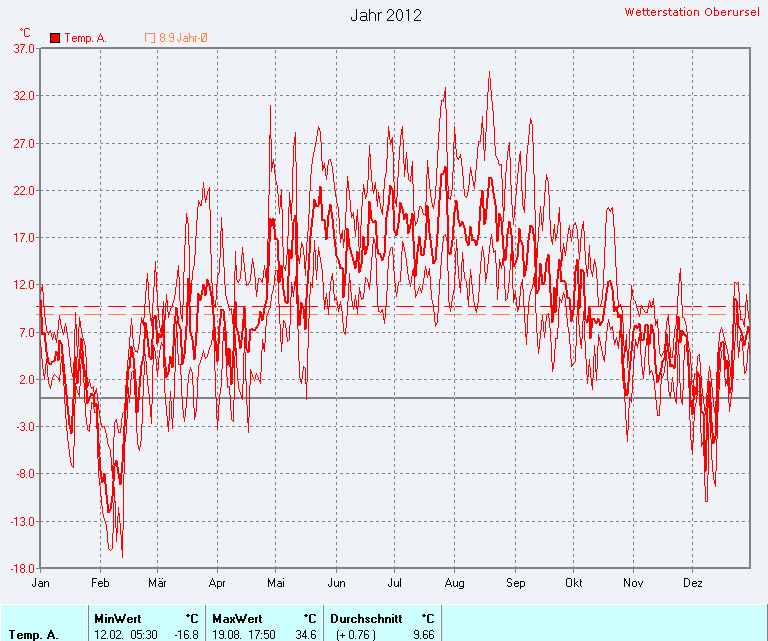The height and width of the screenshot is (641, 768).
Task: Click the Jul month label
Action: pyautogui.click(x=394, y=583)
